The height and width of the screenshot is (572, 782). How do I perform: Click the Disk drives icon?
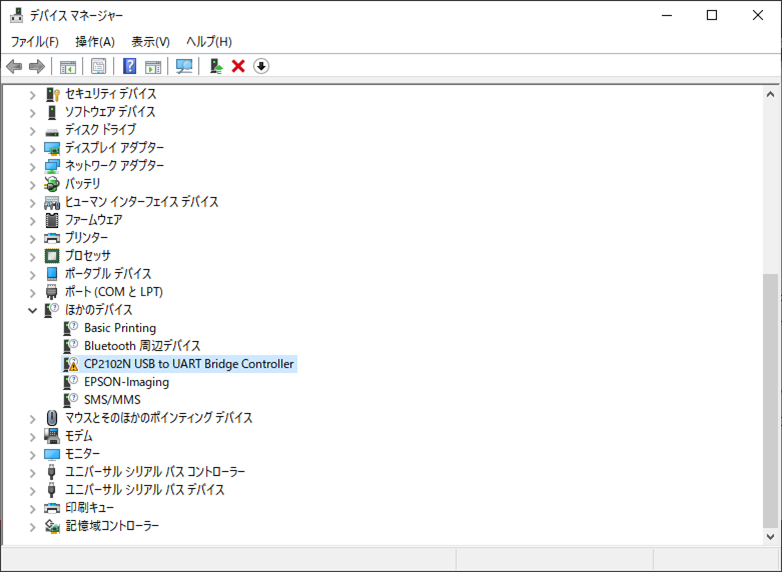point(52,132)
